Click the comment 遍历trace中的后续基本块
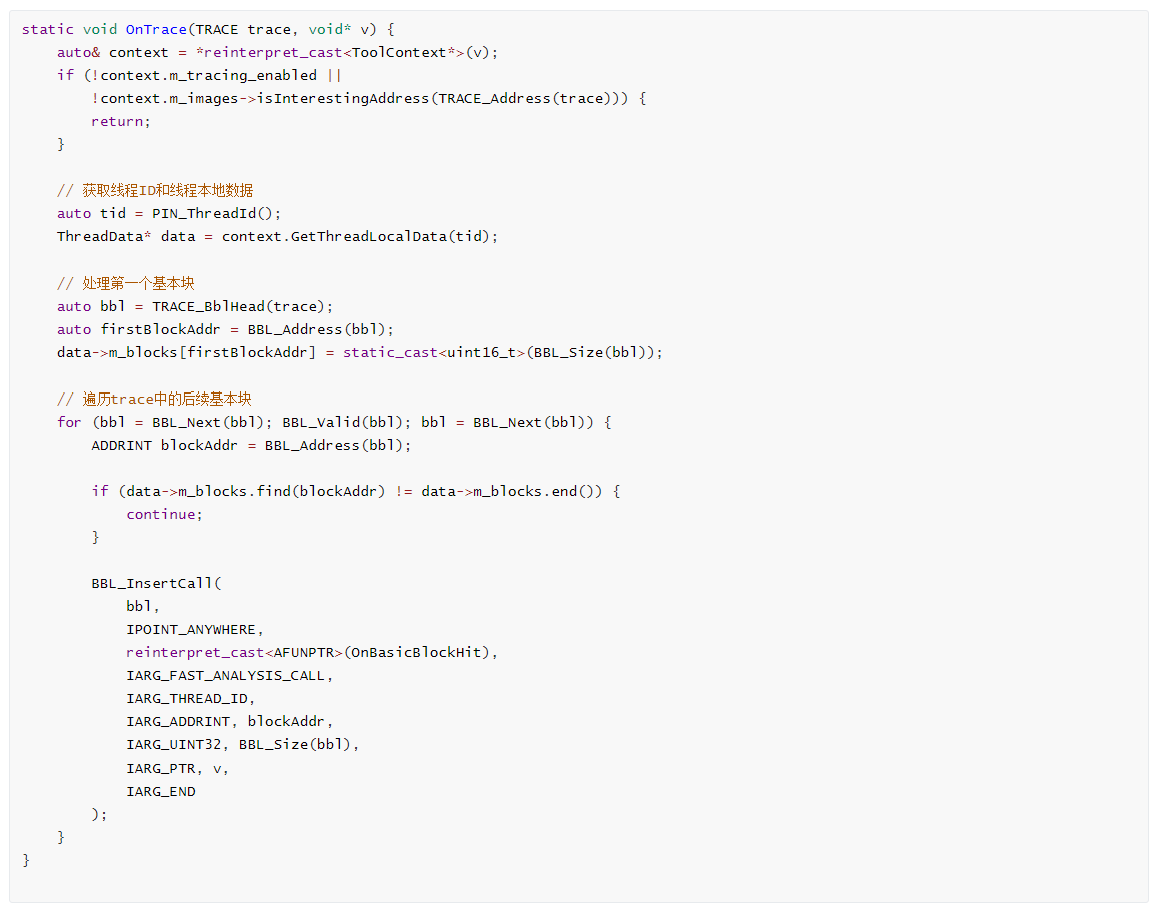Screen dimensions: 1162x914 pos(154,399)
